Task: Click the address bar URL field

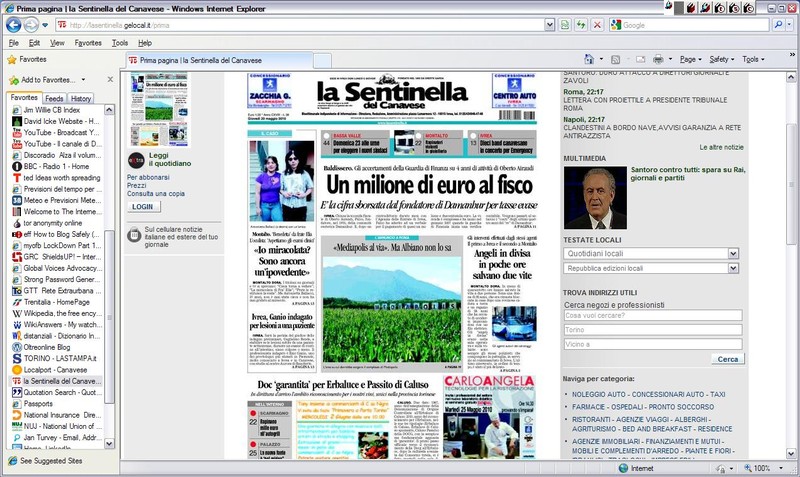Action: pyautogui.click(x=300, y=25)
